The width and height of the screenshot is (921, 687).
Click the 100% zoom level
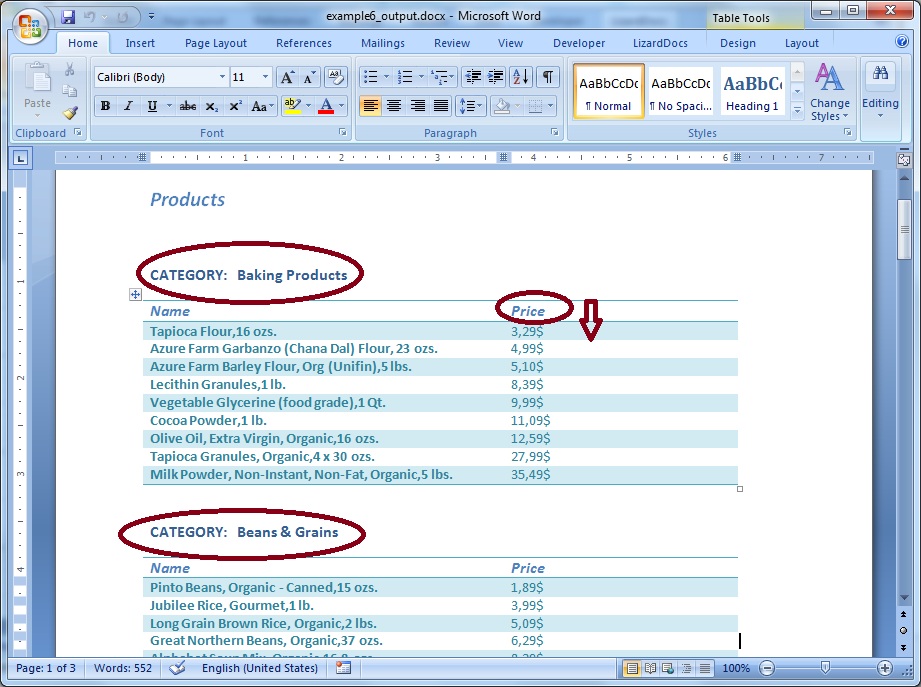735,668
